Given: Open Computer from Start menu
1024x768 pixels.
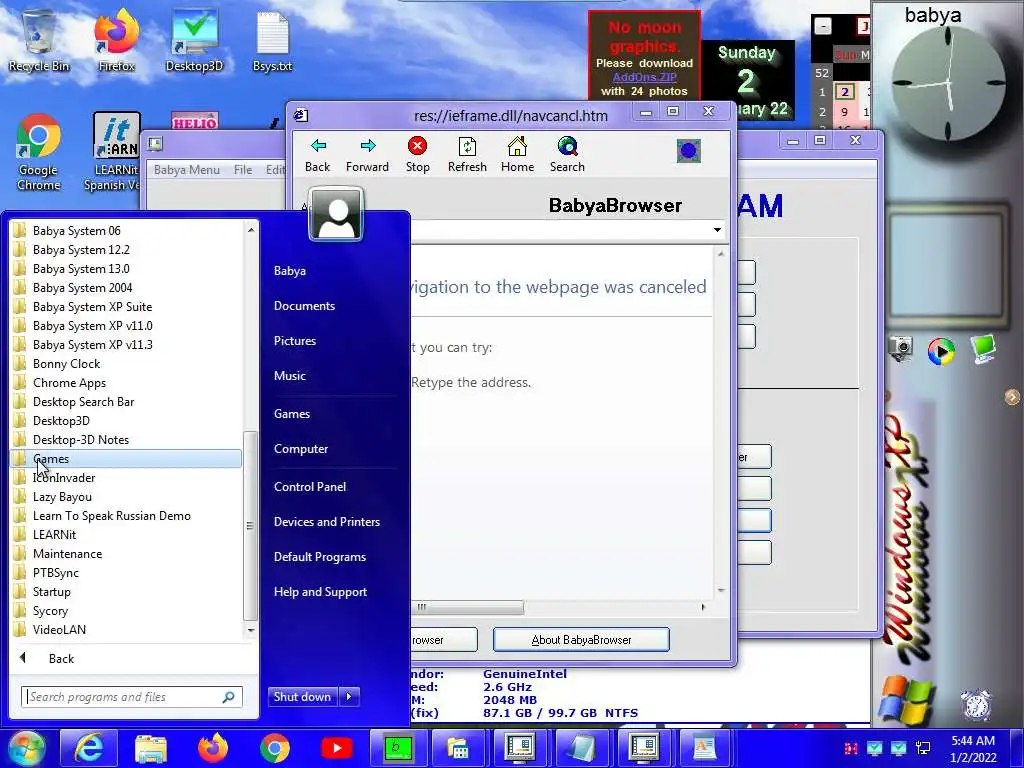Looking at the screenshot, I should tap(301, 449).
